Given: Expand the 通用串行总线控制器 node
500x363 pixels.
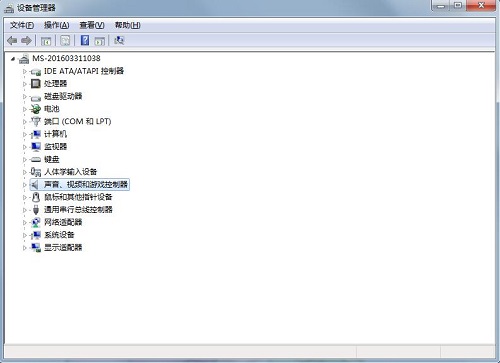Looking at the screenshot, I should pos(25,210).
